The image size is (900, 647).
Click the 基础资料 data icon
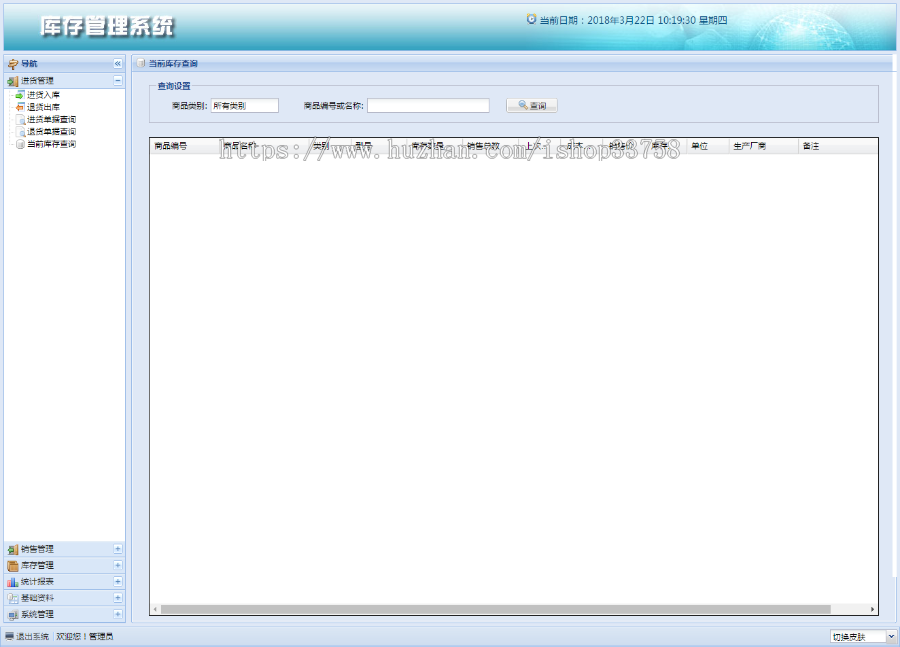[12, 598]
